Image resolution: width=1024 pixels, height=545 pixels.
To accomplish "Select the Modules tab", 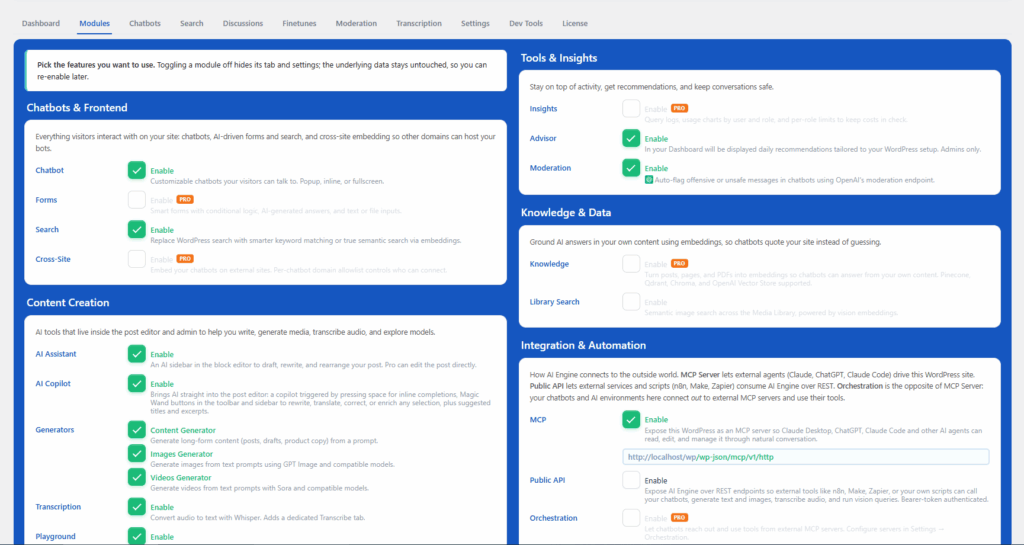I will [94, 23].
